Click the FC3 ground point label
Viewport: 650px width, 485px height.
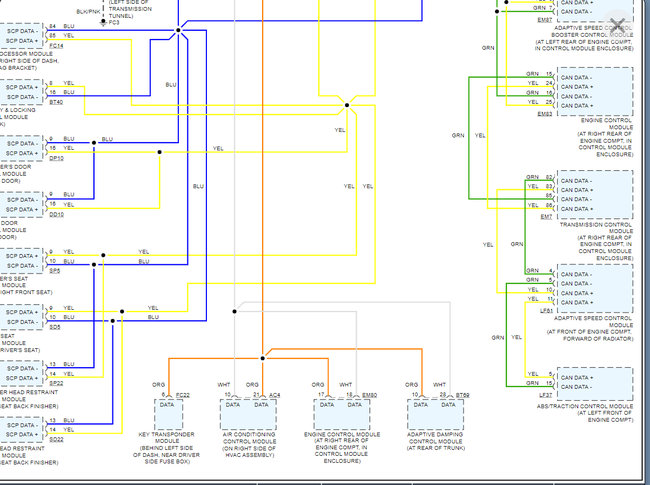tap(114, 23)
